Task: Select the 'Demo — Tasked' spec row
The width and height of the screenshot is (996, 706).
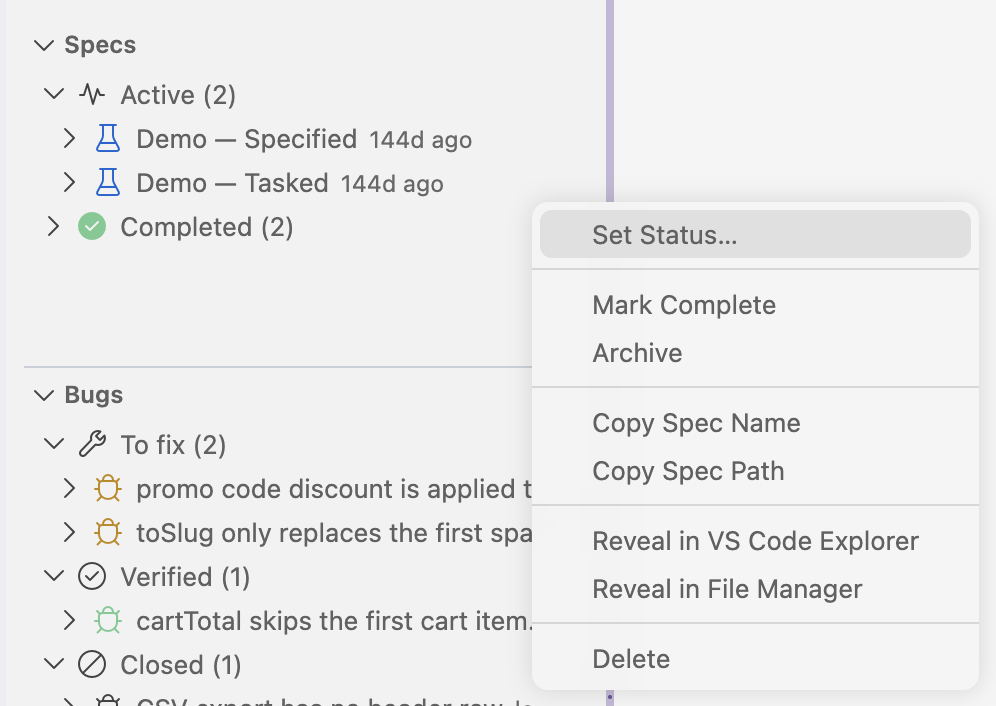Action: (232, 183)
